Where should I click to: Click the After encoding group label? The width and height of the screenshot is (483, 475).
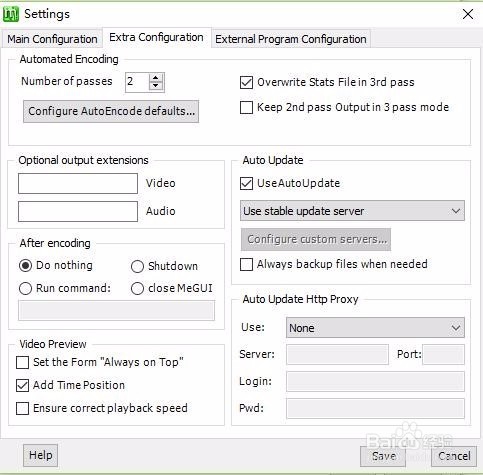point(55,243)
